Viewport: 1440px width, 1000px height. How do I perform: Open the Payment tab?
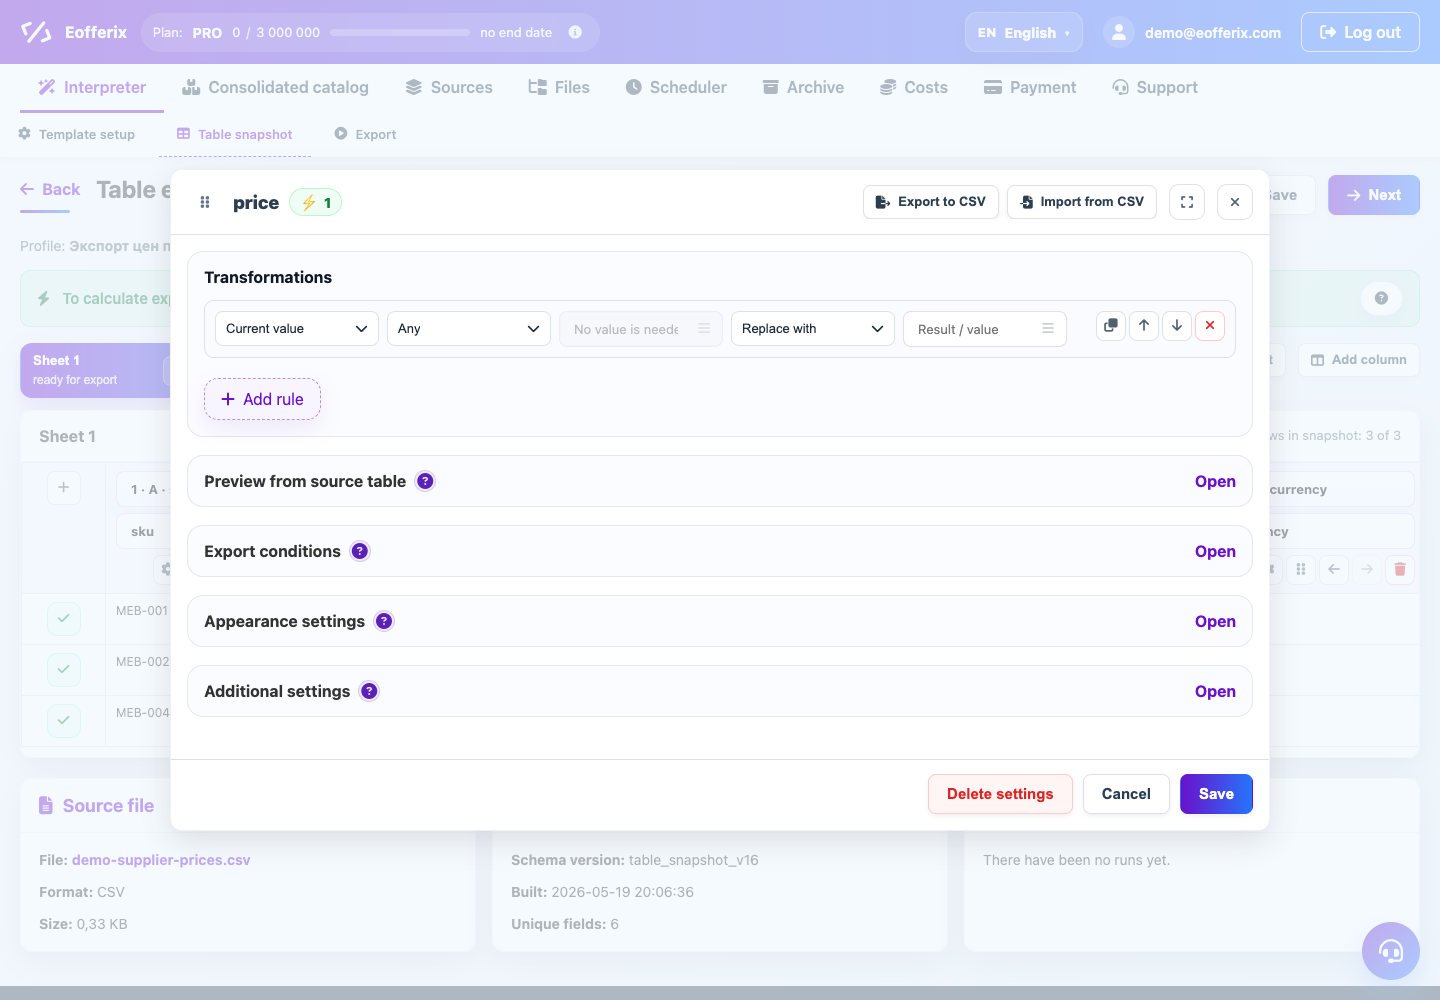1030,87
